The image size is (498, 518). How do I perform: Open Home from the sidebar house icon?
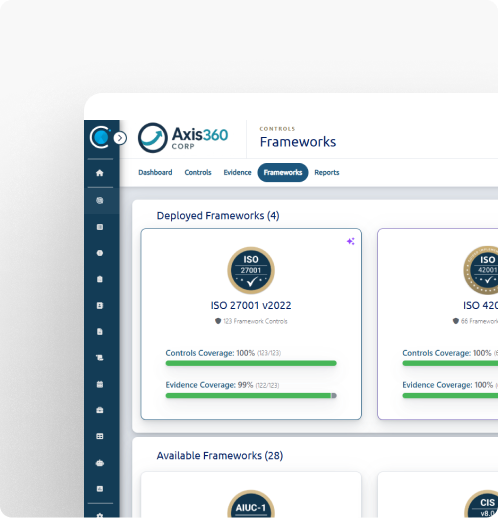point(100,173)
